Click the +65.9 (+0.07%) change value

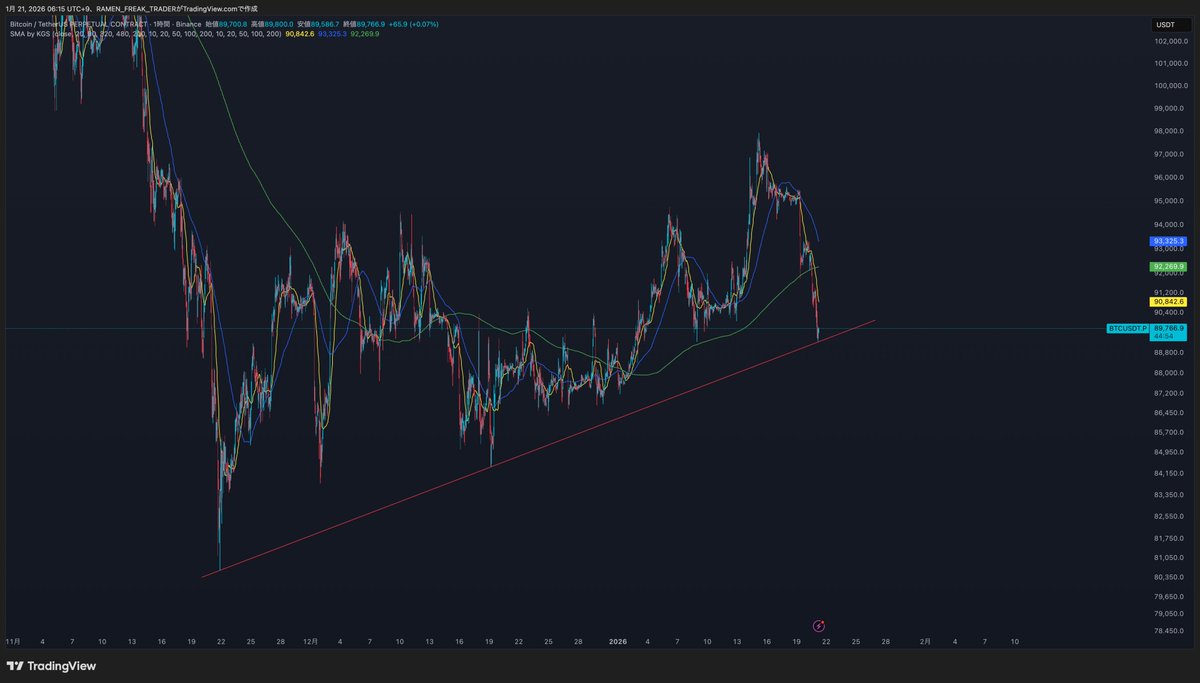click(x=413, y=23)
